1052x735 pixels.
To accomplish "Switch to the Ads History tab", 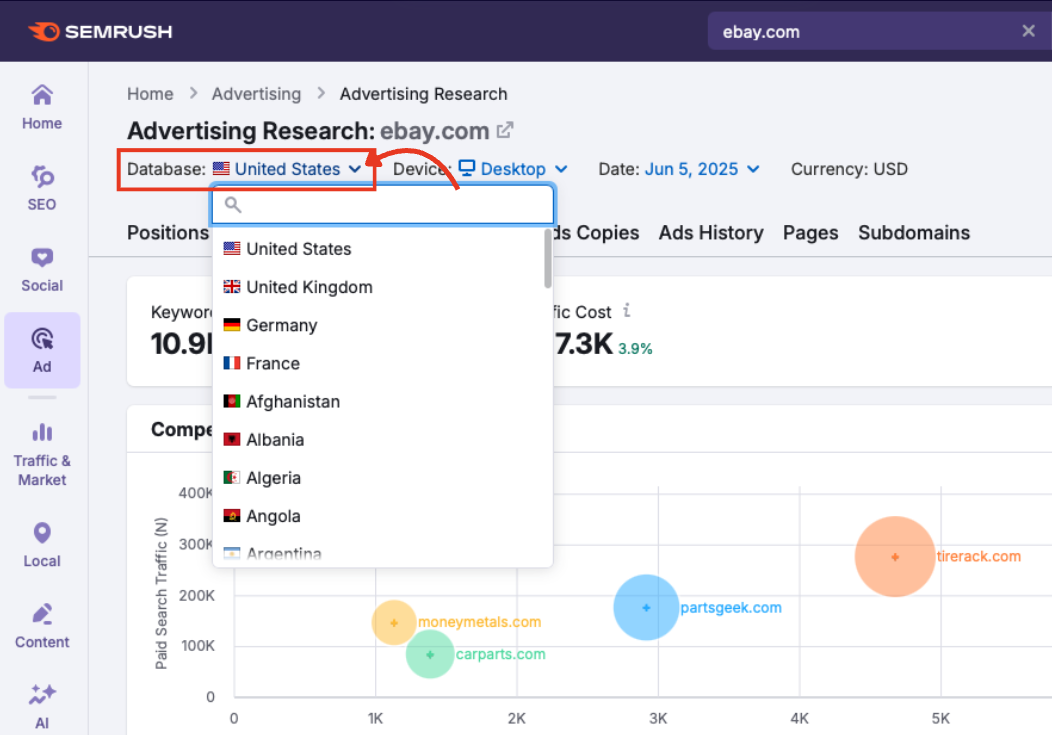I will point(711,232).
